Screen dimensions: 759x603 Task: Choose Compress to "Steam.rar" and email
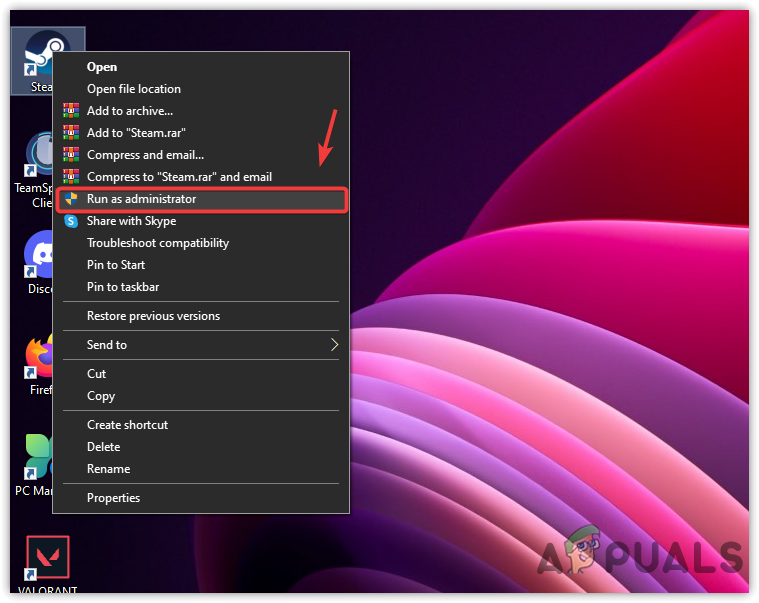(201, 177)
